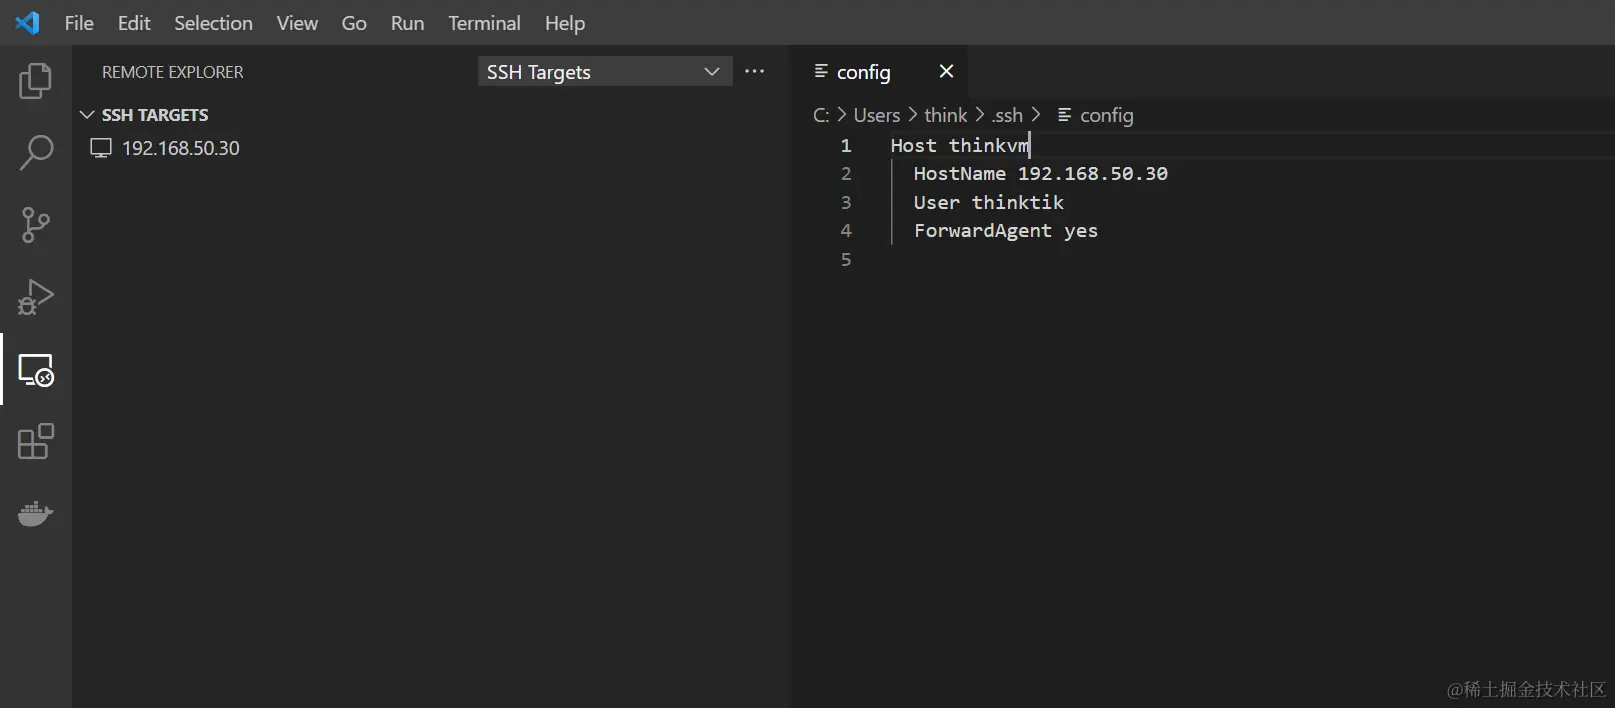The width and height of the screenshot is (1615, 708).
Task: Select the Remote Explorer activity bar icon
Action: [36, 369]
